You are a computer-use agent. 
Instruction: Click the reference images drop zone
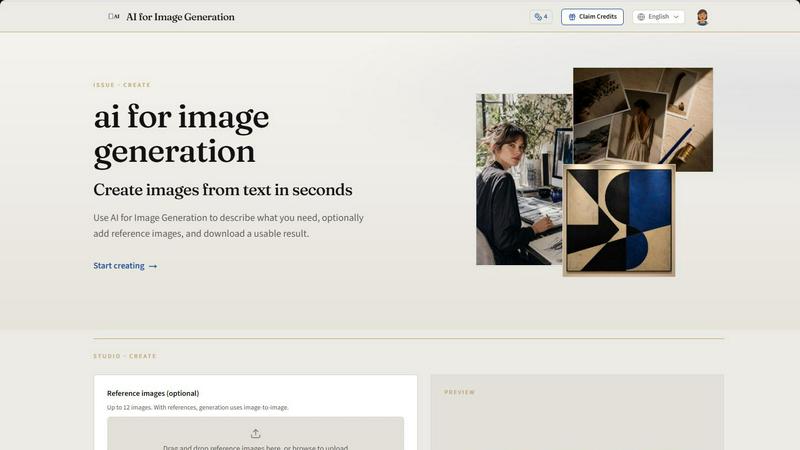coord(256,434)
